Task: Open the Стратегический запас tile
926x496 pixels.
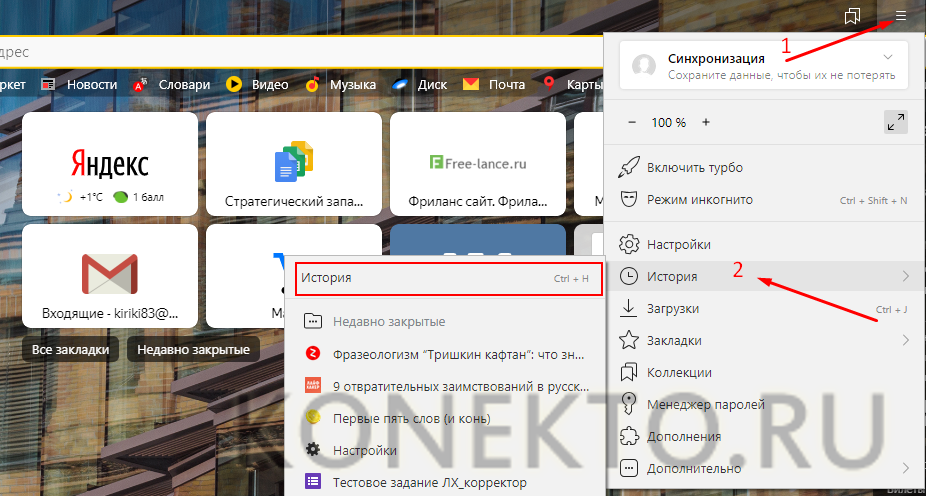Action: (294, 164)
